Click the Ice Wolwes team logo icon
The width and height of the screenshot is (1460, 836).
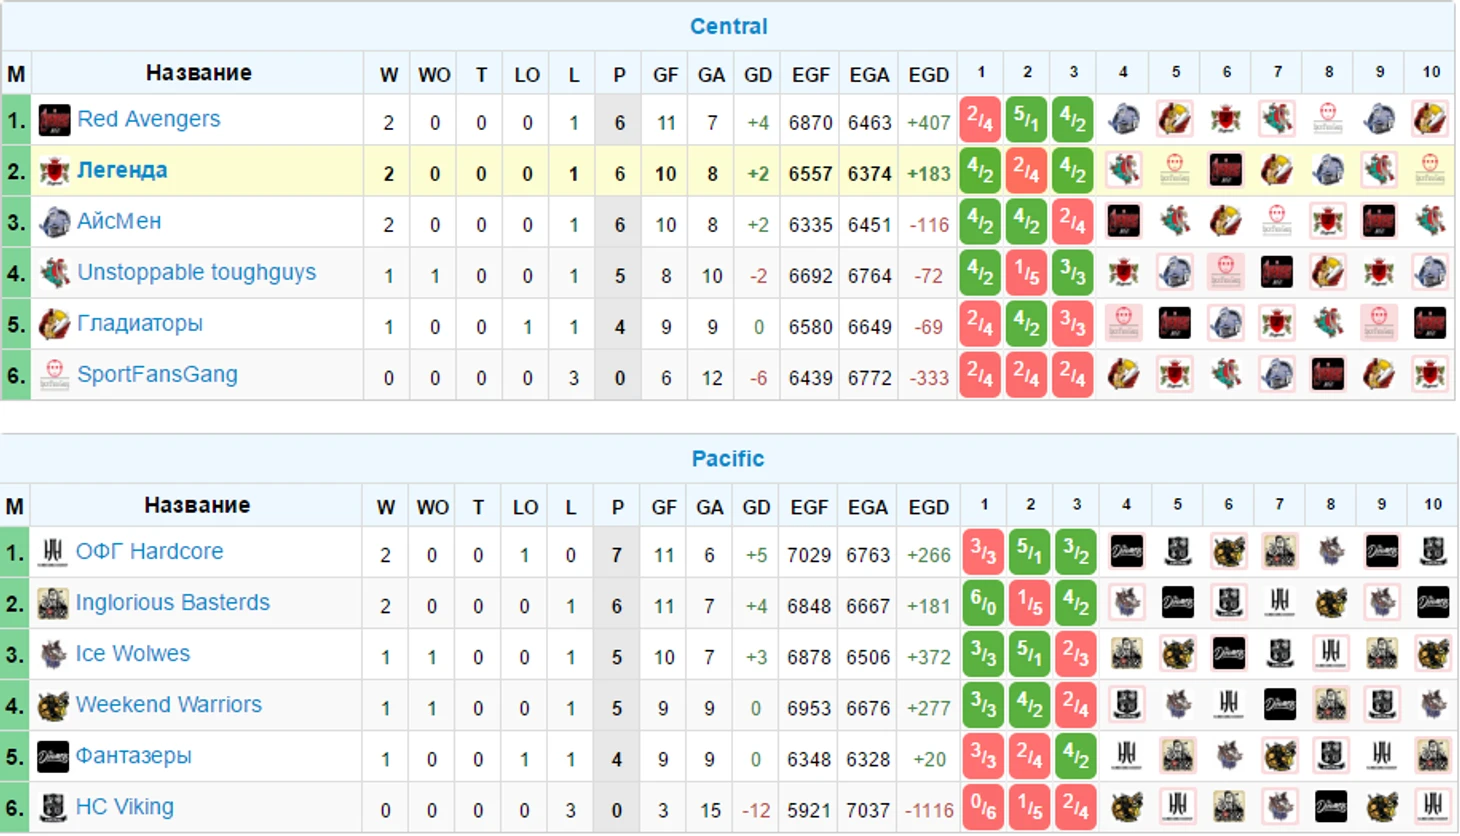[53, 655]
